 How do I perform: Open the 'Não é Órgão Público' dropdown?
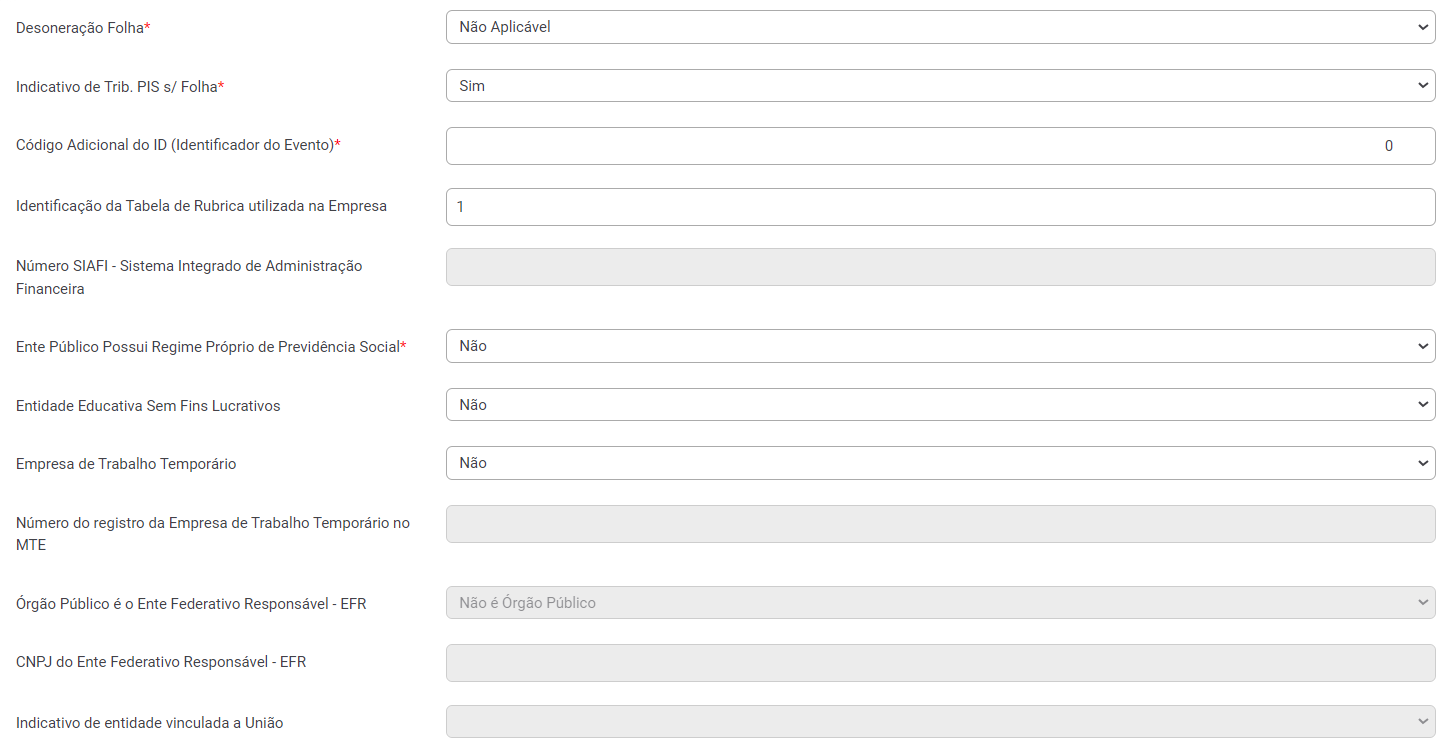coord(940,603)
